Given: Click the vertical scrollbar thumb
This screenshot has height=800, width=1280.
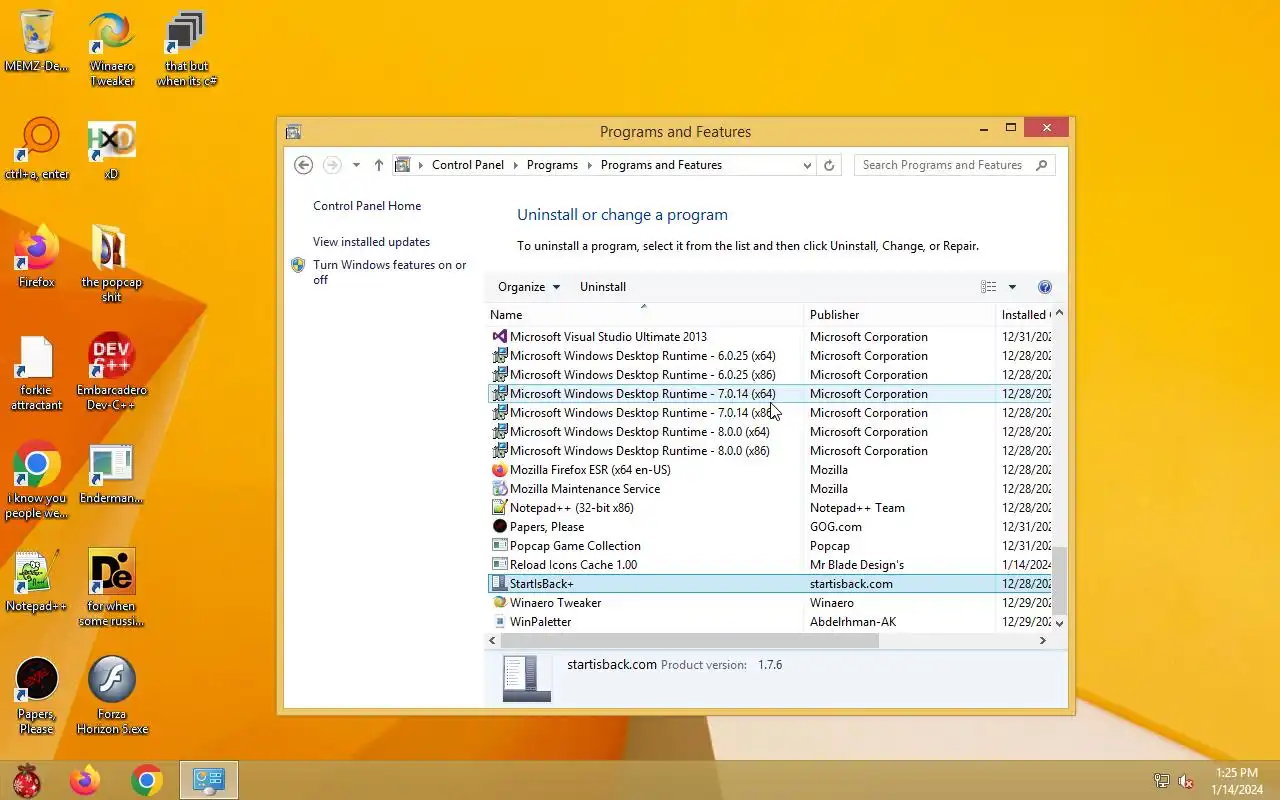Looking at the screenshot, I should (1059, 580).
